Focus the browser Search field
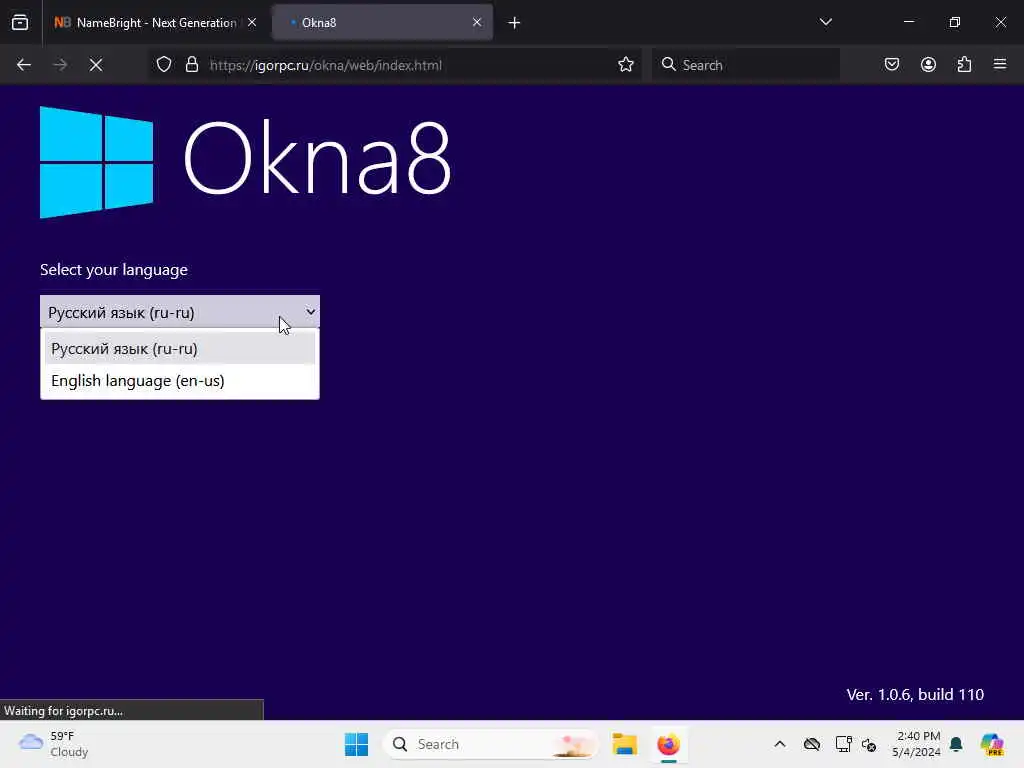This screenshot has width=1024, height=768. coord(746,65)
